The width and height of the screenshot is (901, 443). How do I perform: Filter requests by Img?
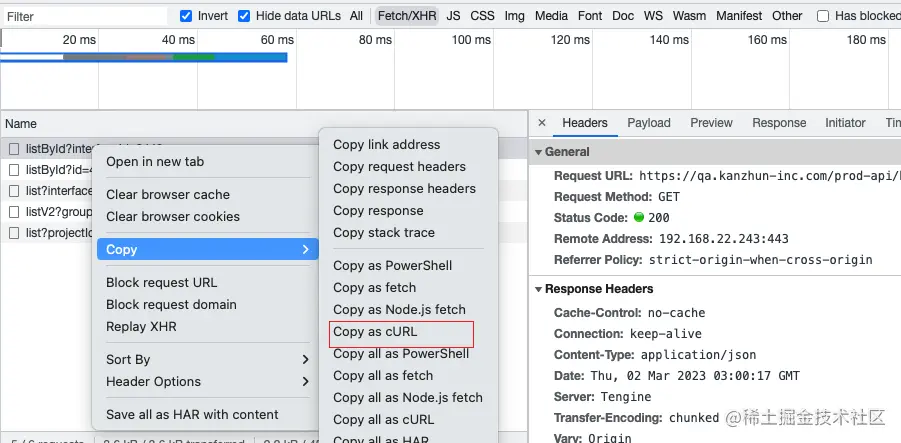pyautogui.click(x=514, y=16)
